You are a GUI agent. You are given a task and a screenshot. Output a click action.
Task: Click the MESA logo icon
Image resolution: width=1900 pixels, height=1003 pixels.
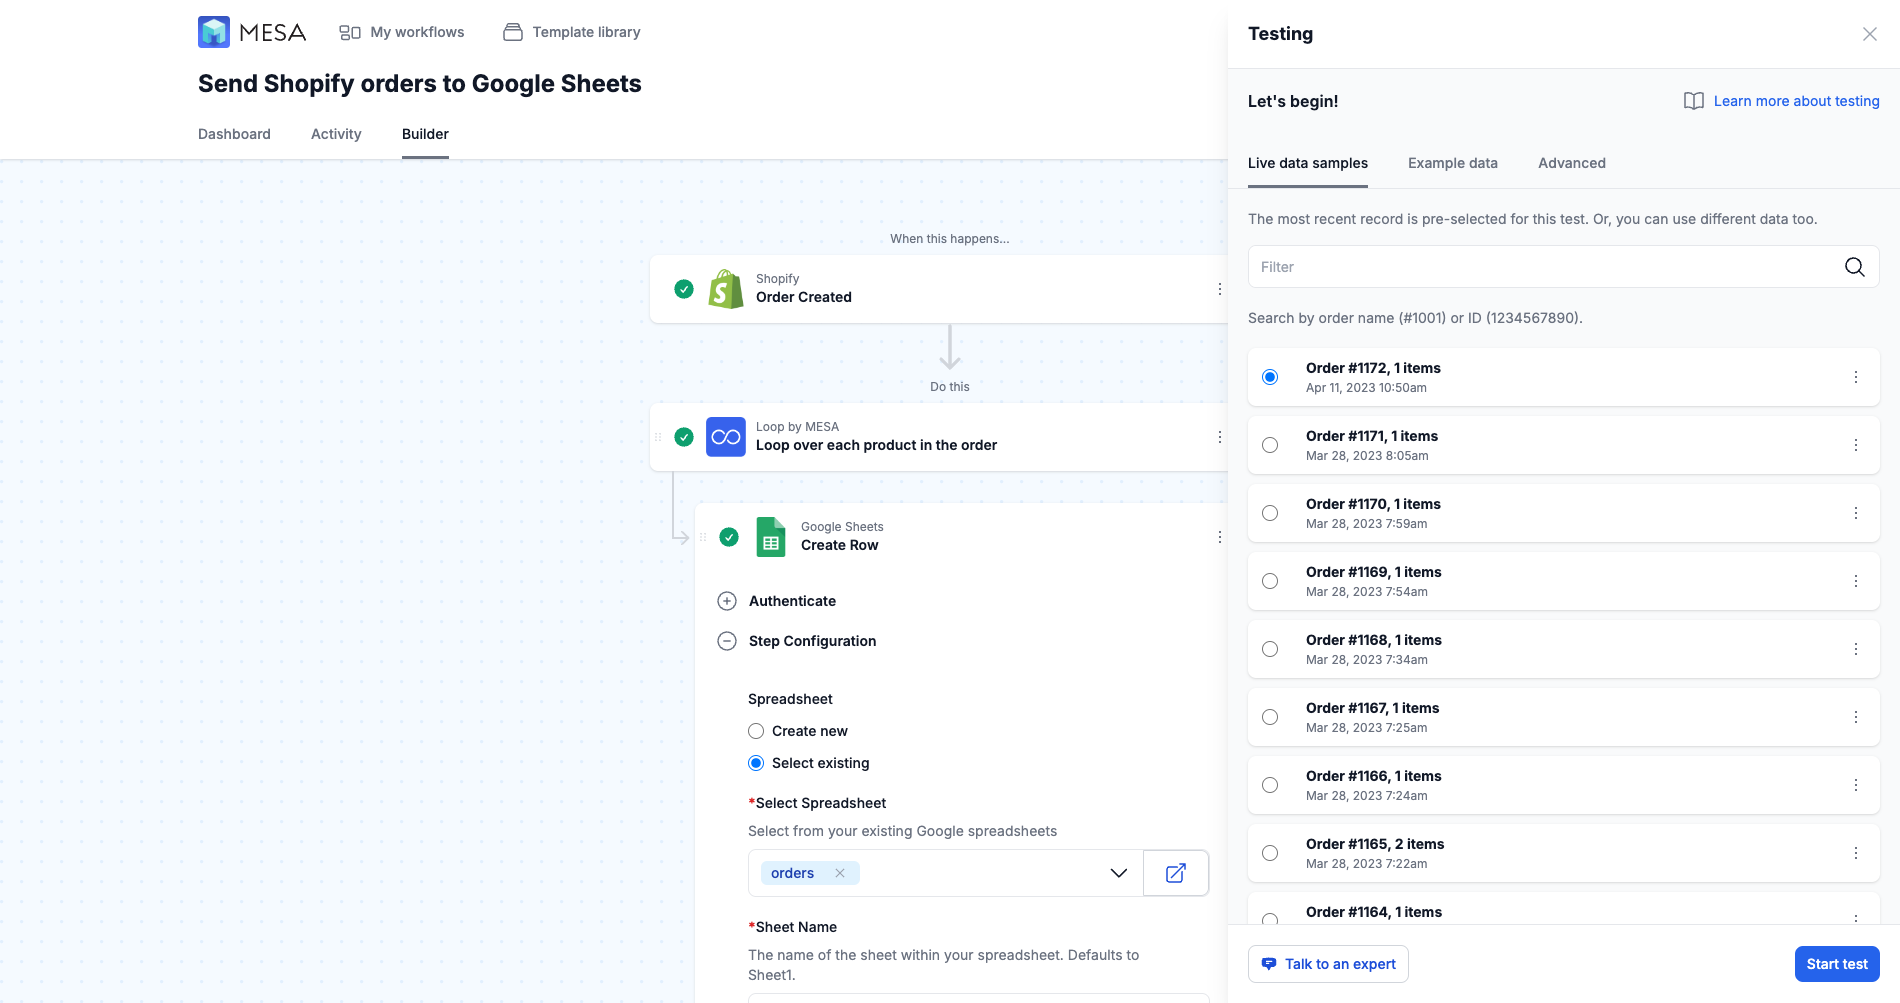click(214, 32)
